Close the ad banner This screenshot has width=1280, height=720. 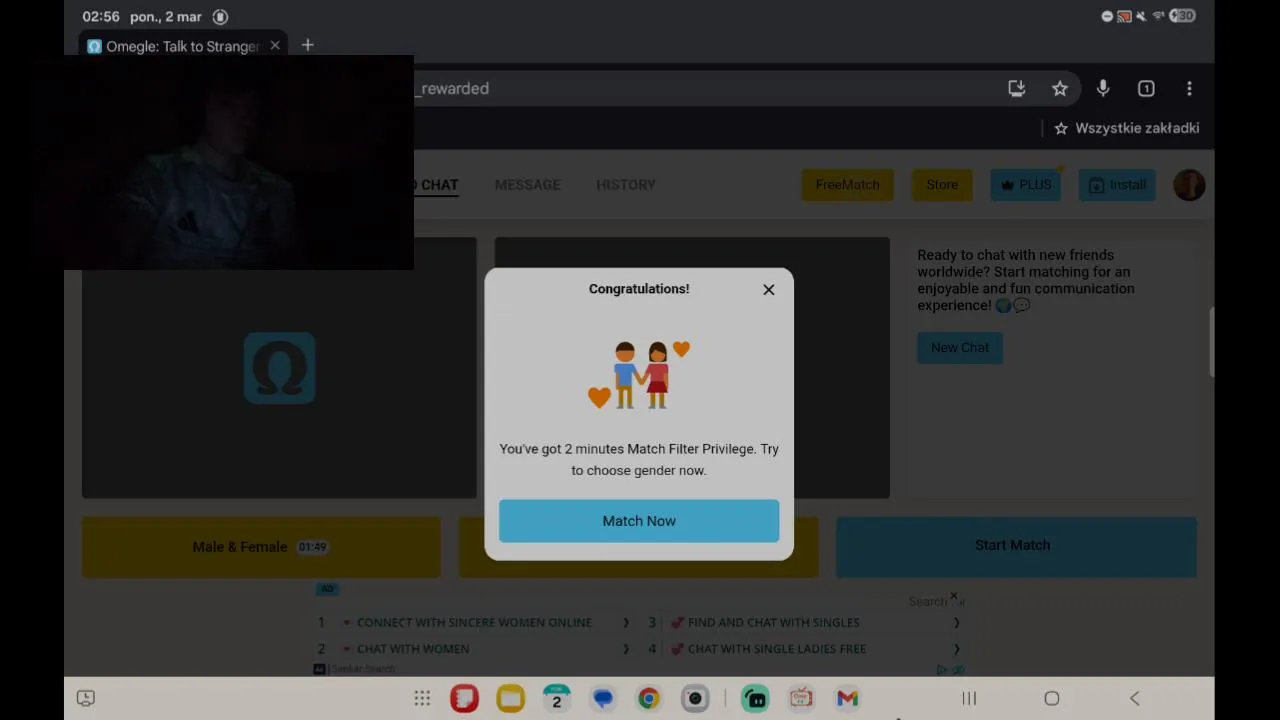(954, 597)
